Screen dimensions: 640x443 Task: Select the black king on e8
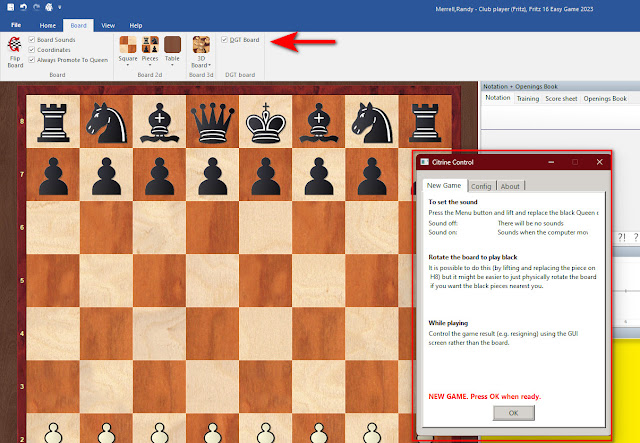(266, 122)
